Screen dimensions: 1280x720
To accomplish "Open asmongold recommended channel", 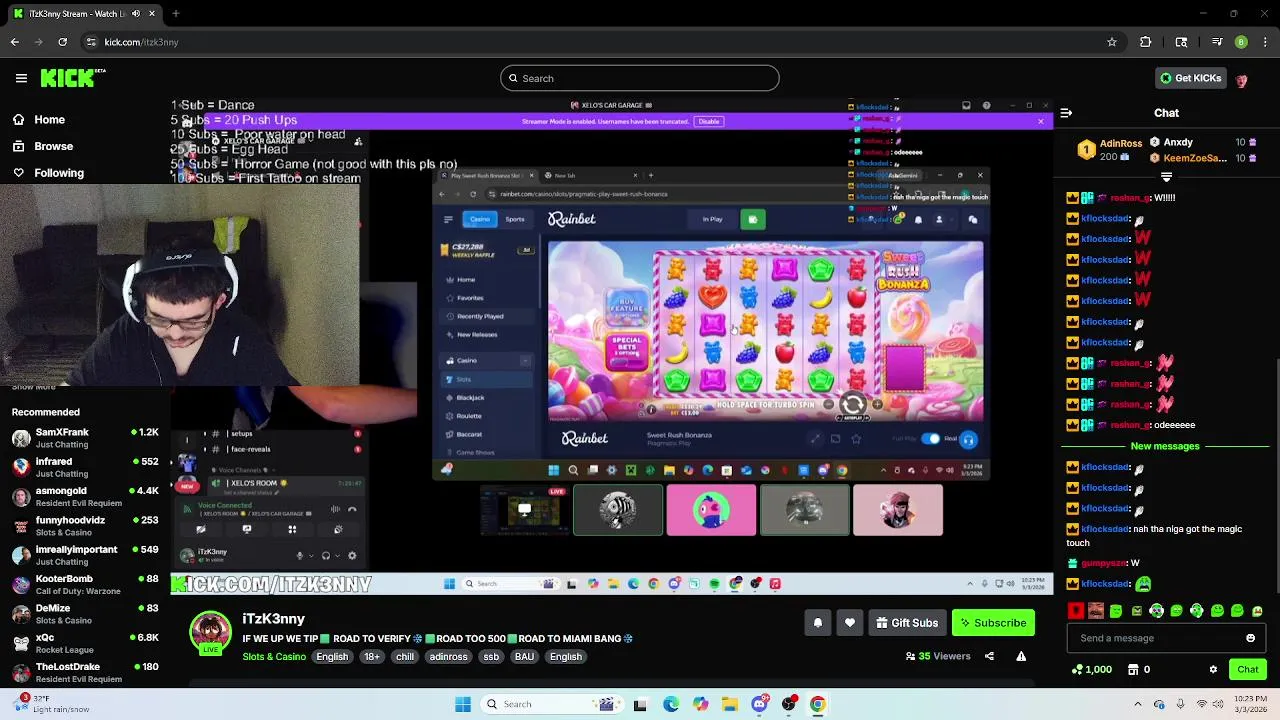I will coord(85,497).
